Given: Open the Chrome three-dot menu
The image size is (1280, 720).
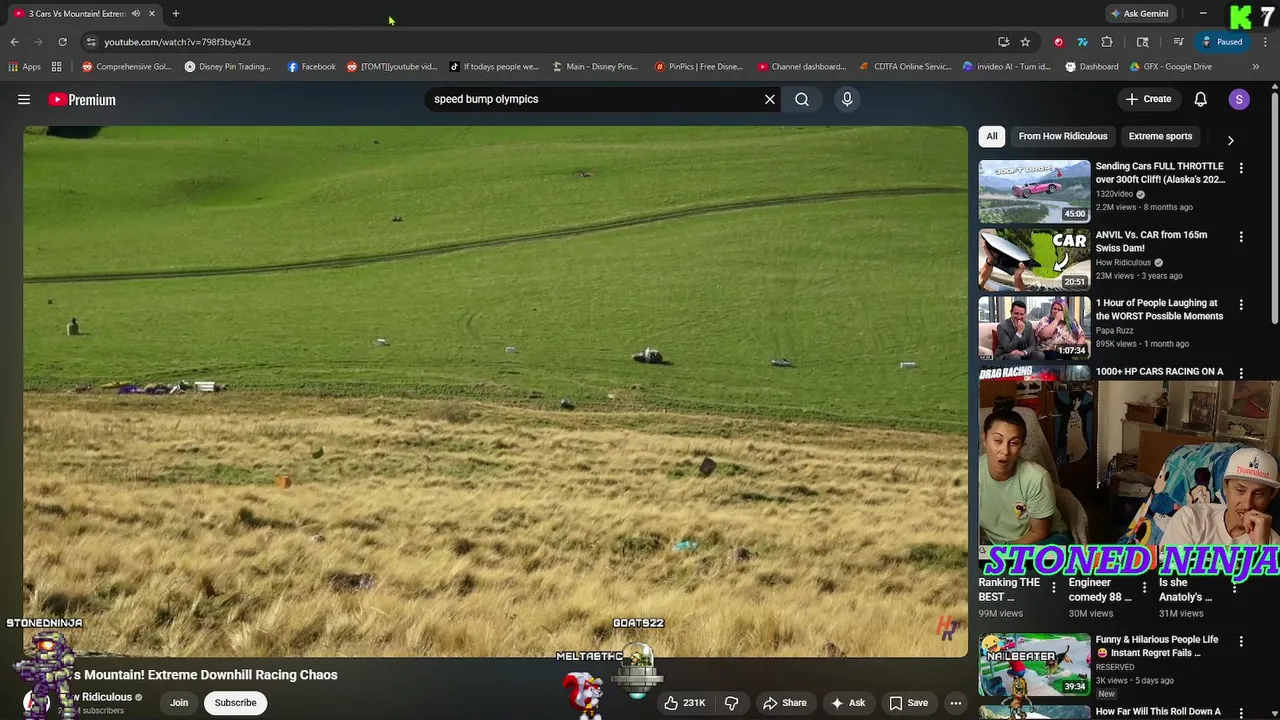Looking at the screenshot, I should coord(1265,42).
